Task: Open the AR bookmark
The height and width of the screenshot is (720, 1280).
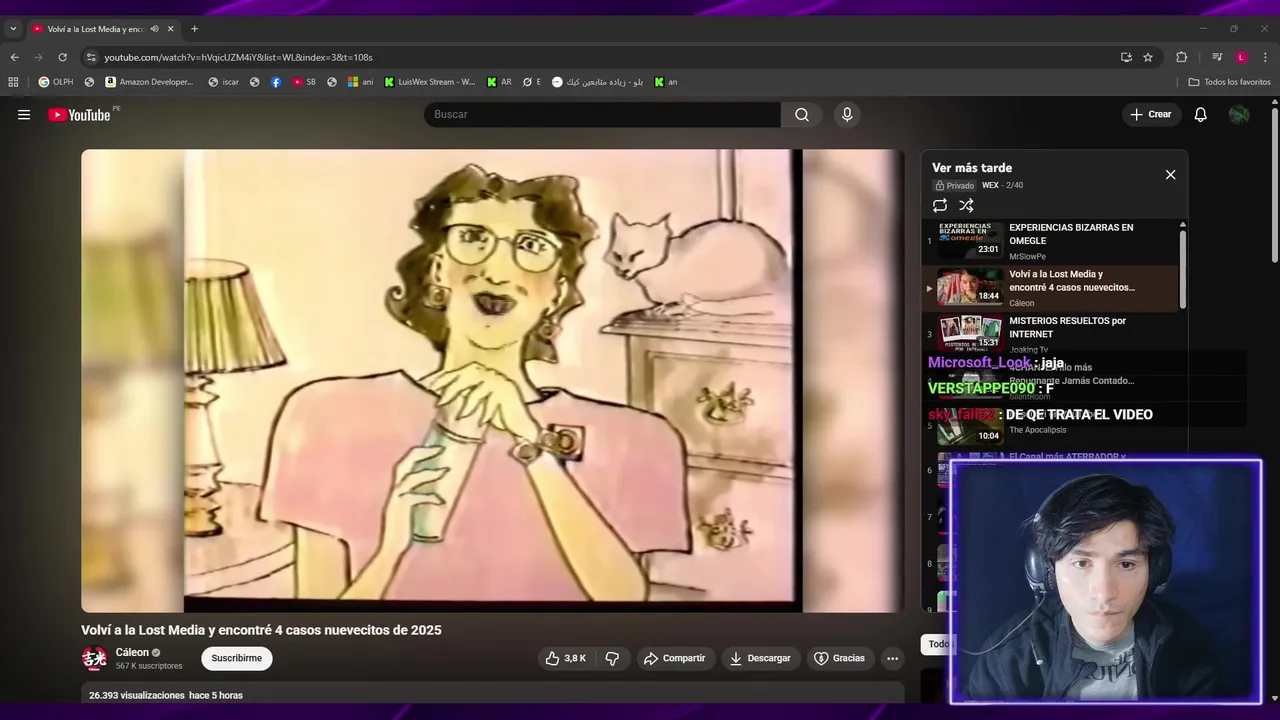Action: pyautogui.click(x=499, y=82)
